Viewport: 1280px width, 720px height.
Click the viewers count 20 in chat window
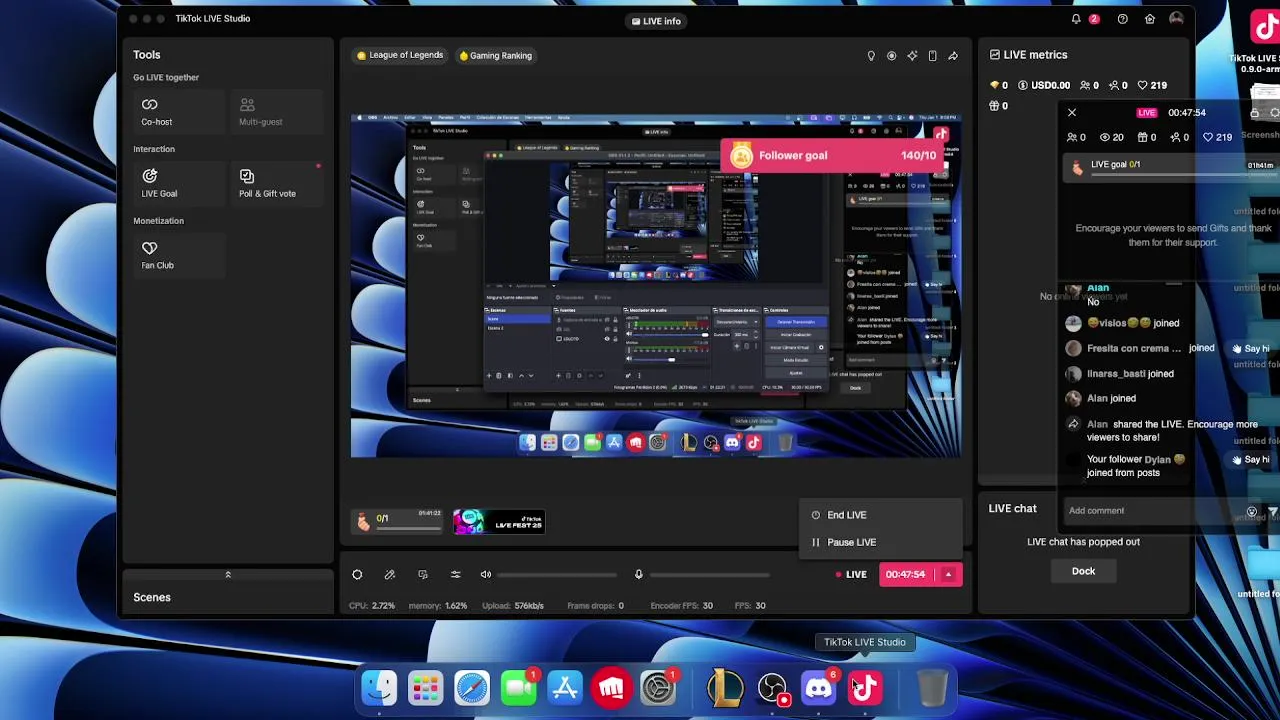(1112, 137)
